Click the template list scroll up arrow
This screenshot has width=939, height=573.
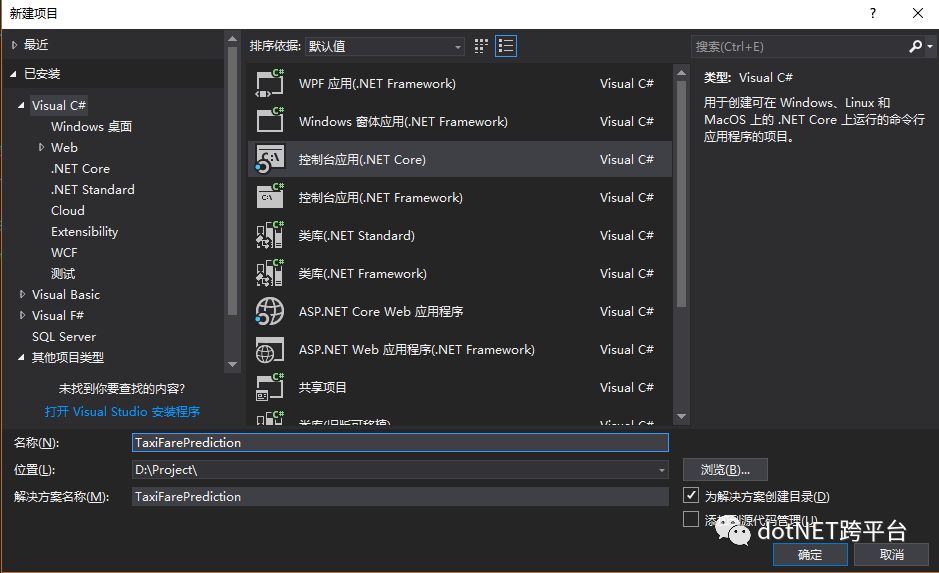[681, 72]
